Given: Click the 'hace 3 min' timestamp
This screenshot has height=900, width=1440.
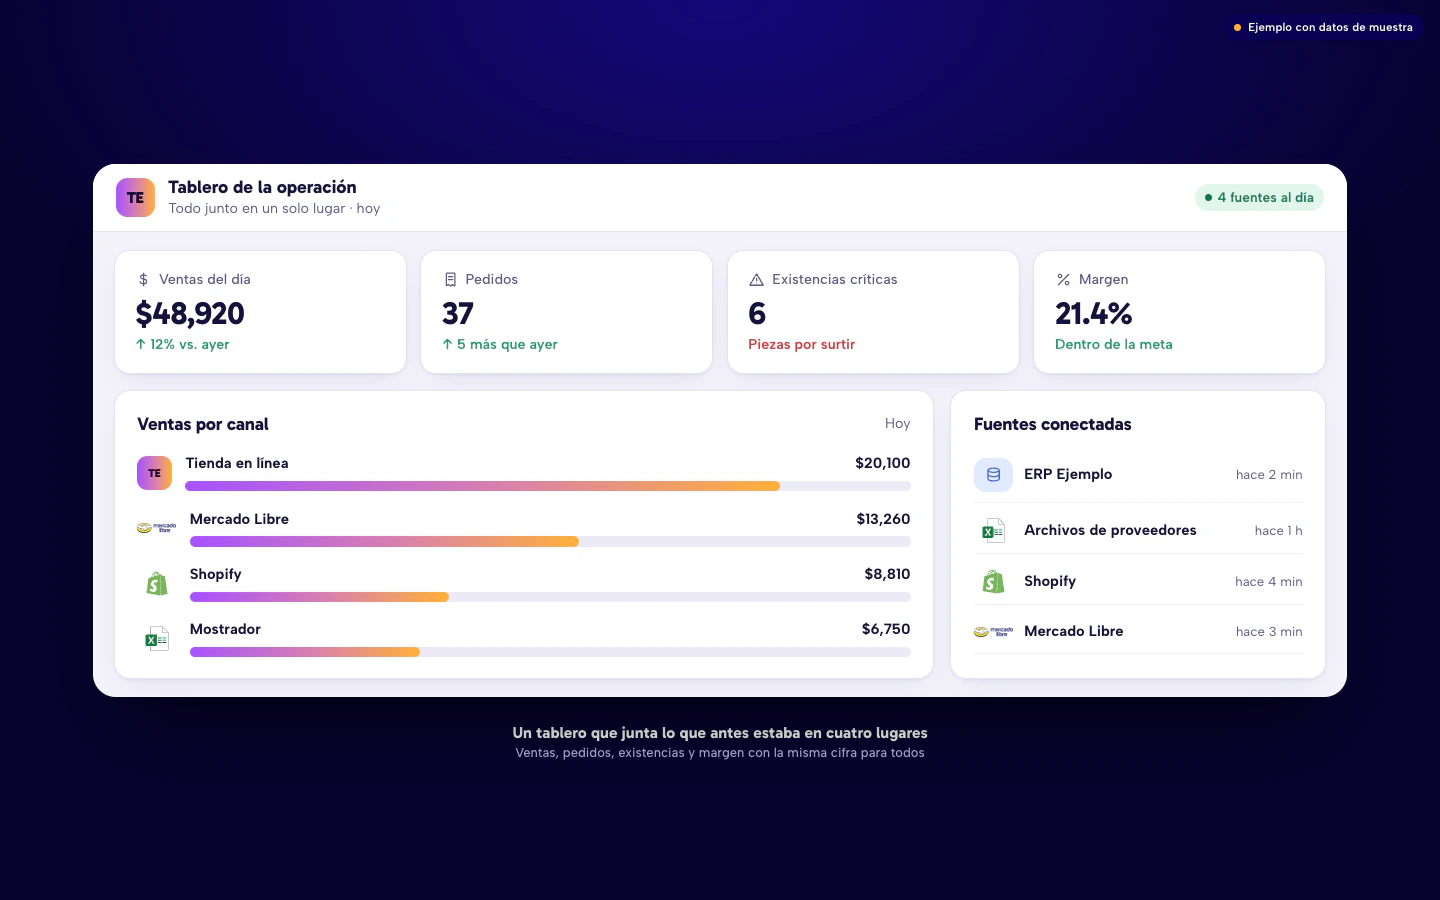Looking at the screenshot, I should (1269, 632).
